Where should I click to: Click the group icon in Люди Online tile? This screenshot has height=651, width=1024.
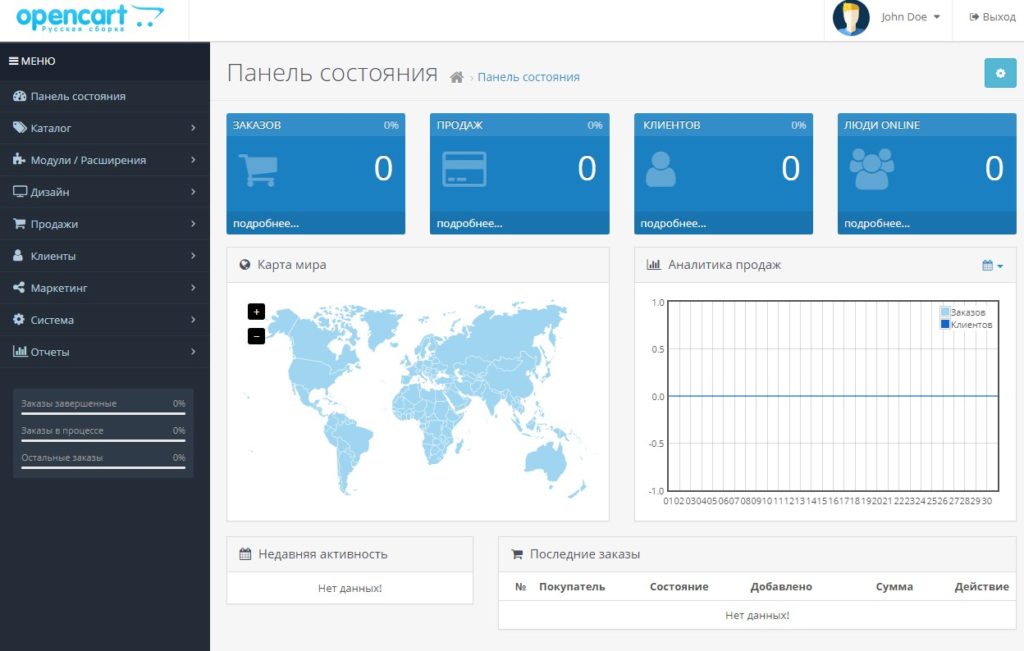tap(871, 169)
